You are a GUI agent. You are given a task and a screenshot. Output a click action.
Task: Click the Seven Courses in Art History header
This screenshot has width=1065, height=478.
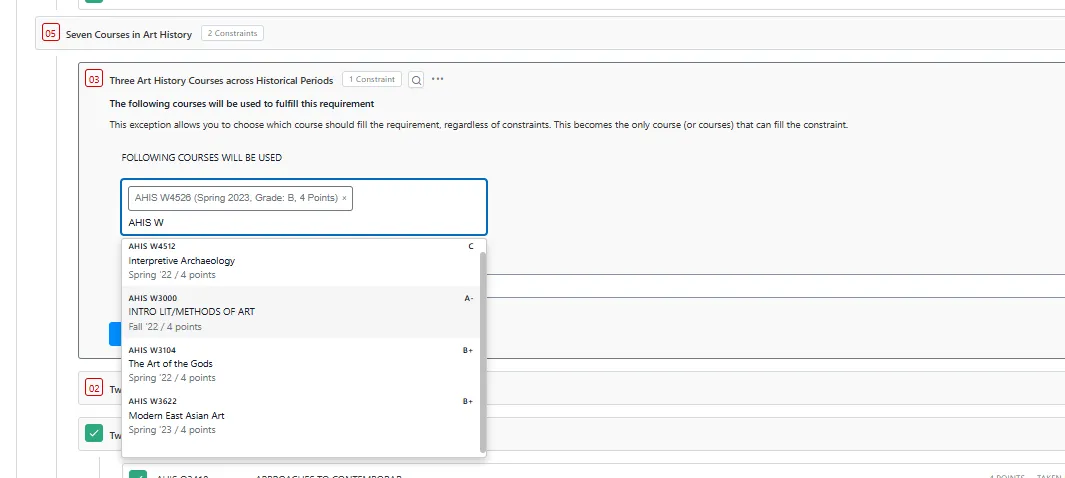(129, 34)
